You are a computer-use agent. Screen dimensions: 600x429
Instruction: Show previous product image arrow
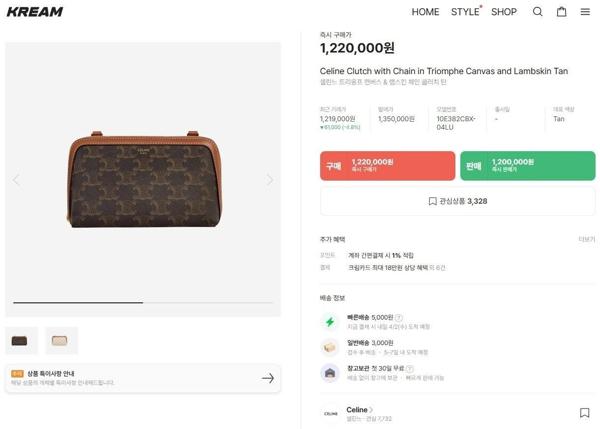pos(16,180)
